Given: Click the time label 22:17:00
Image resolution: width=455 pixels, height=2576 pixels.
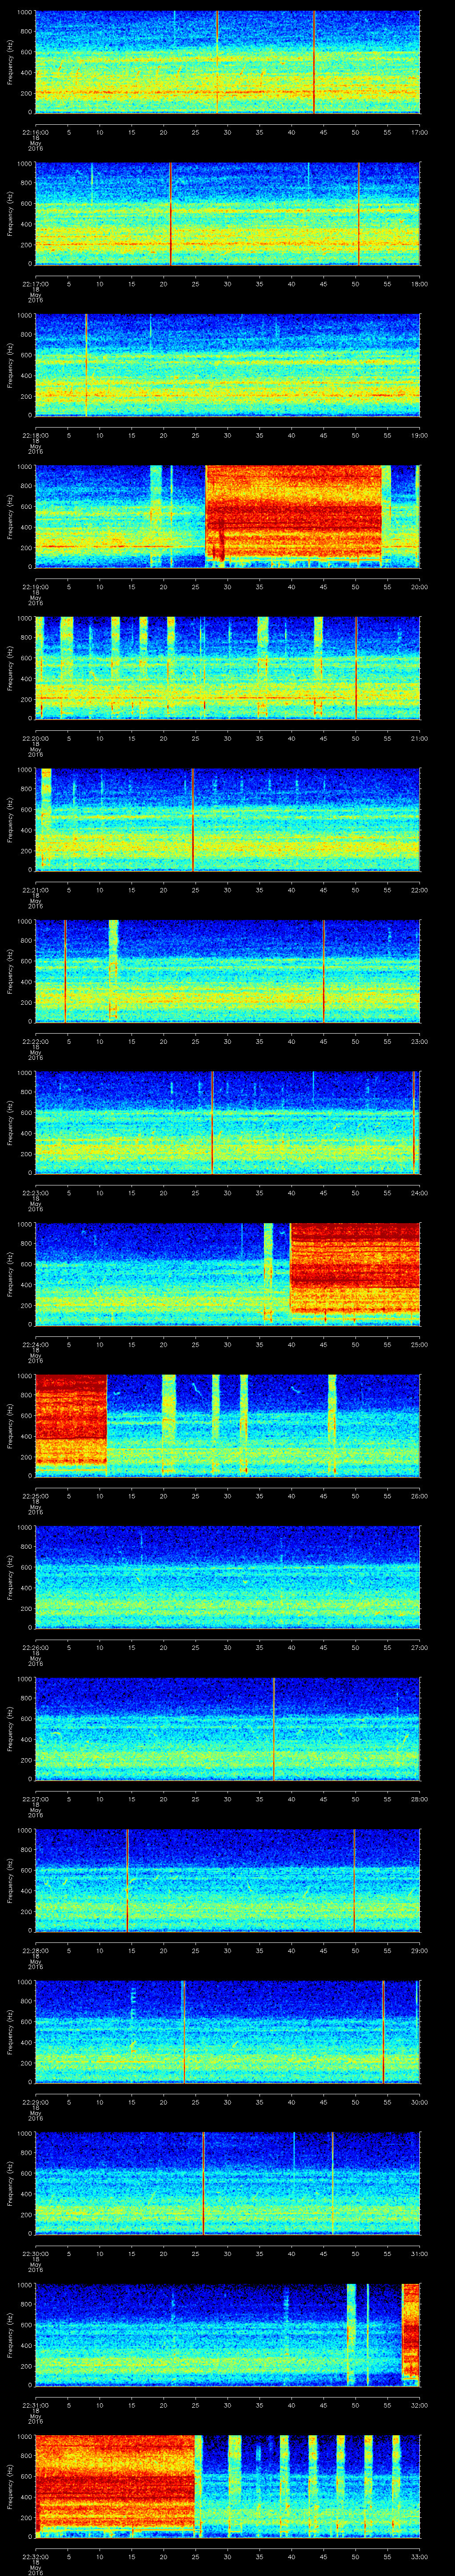Looking at the screenshot, I should click(x=35, y=284).
